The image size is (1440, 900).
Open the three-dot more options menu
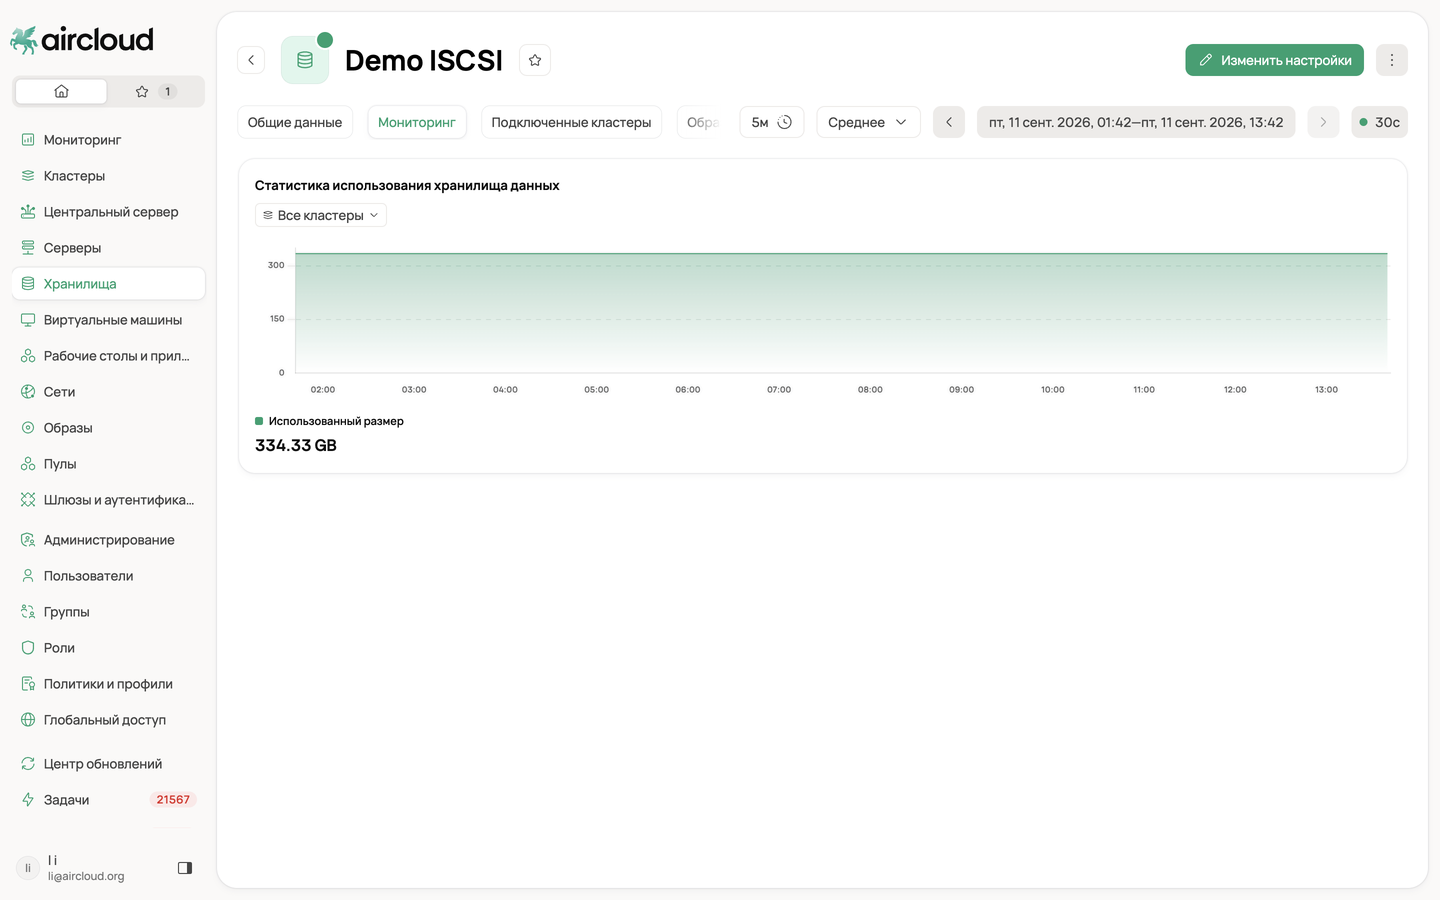[1391, 60]
